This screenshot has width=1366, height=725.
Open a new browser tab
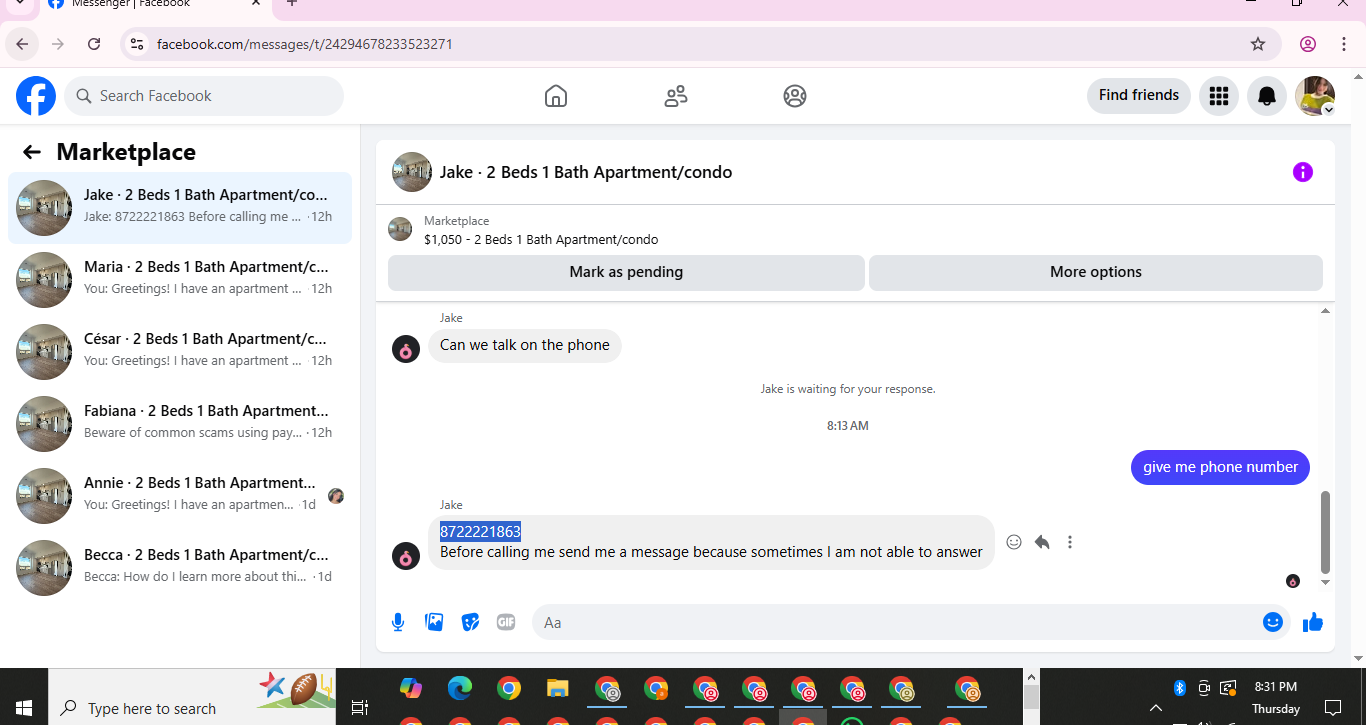click(292, 4)
